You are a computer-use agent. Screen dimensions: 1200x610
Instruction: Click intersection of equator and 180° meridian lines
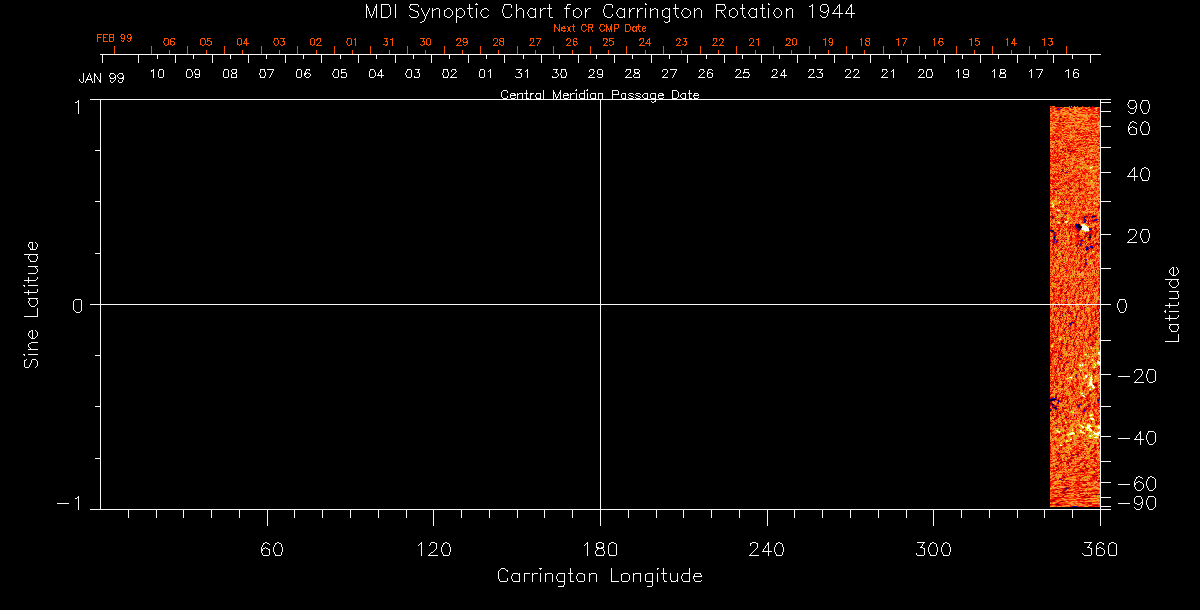pos(600,304)
